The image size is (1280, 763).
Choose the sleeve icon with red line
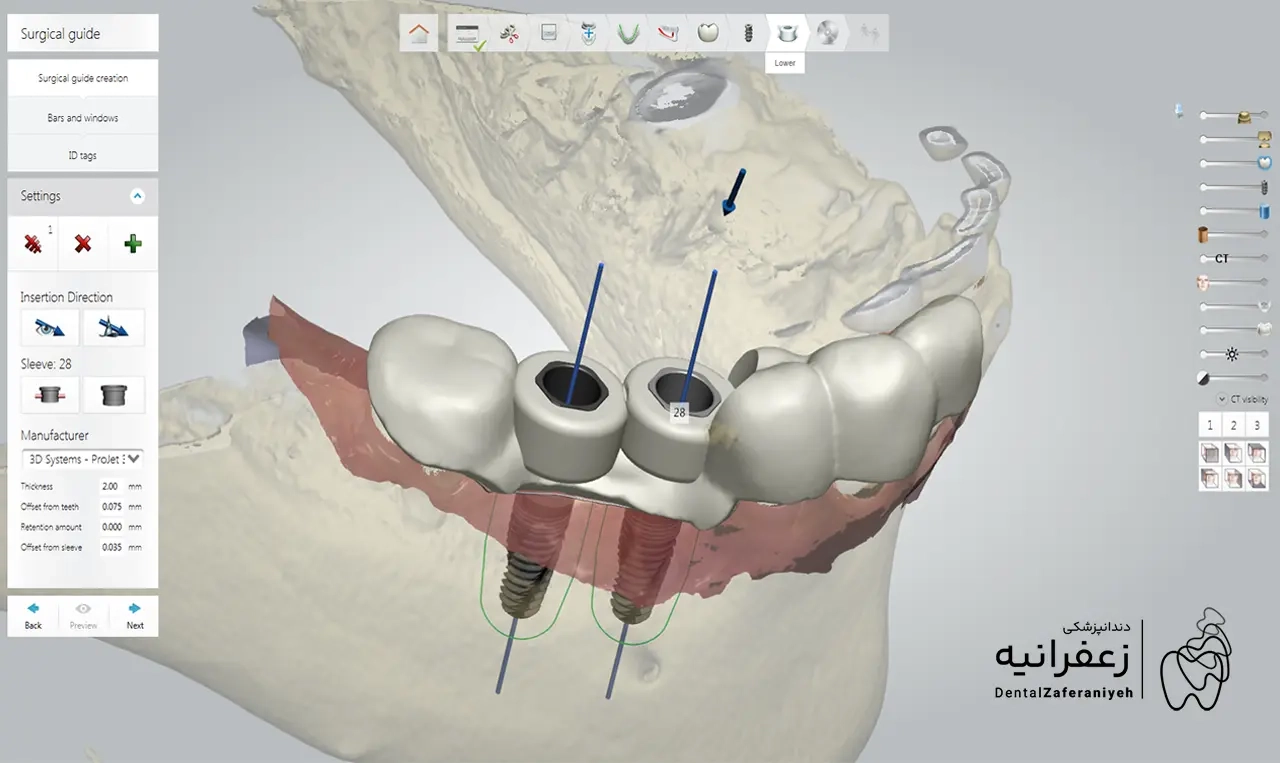pyautogui.click(x=51, y=395)
